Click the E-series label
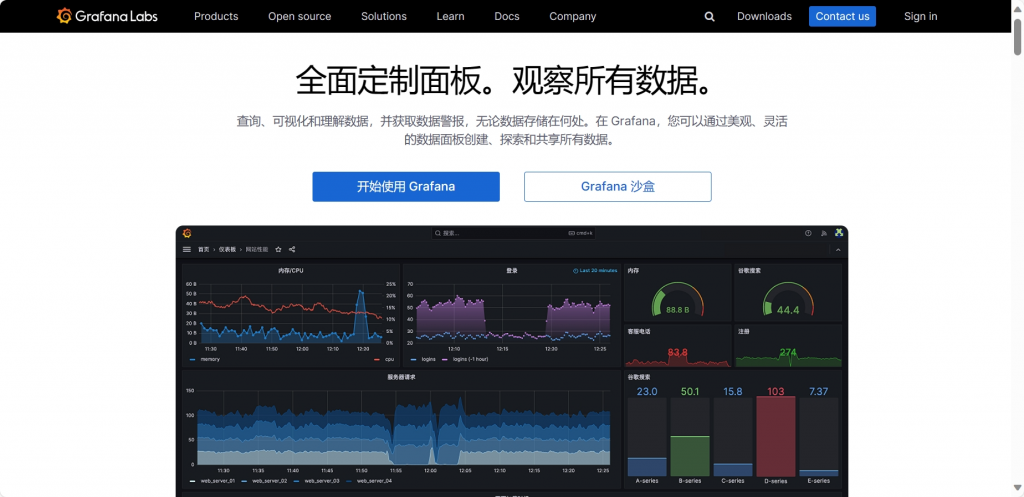This screenshot has height=497, width=1024. pos(818,481)
